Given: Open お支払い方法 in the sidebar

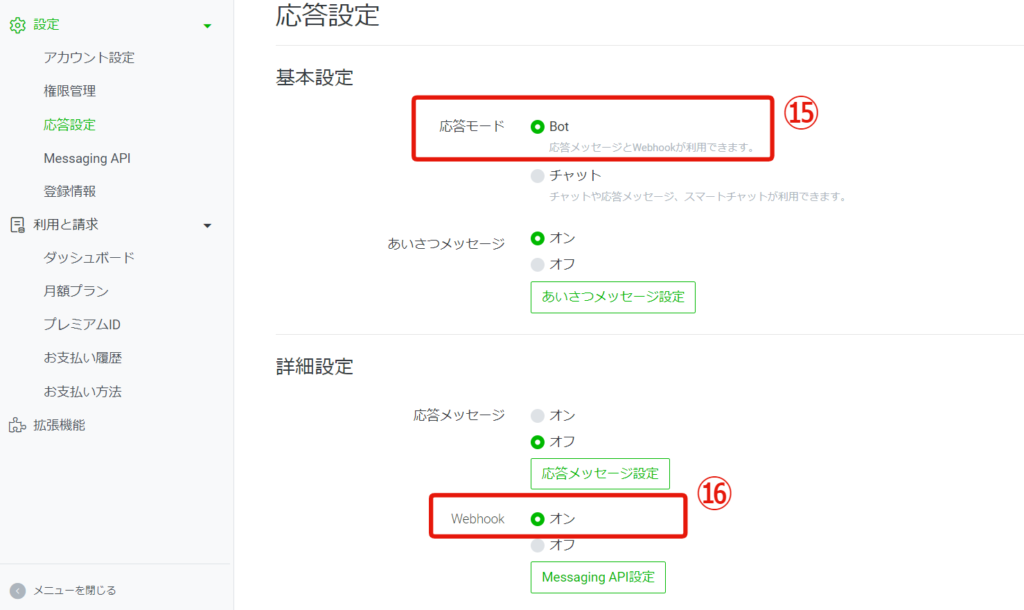Looking at the screenshot, I should point(82,391).
